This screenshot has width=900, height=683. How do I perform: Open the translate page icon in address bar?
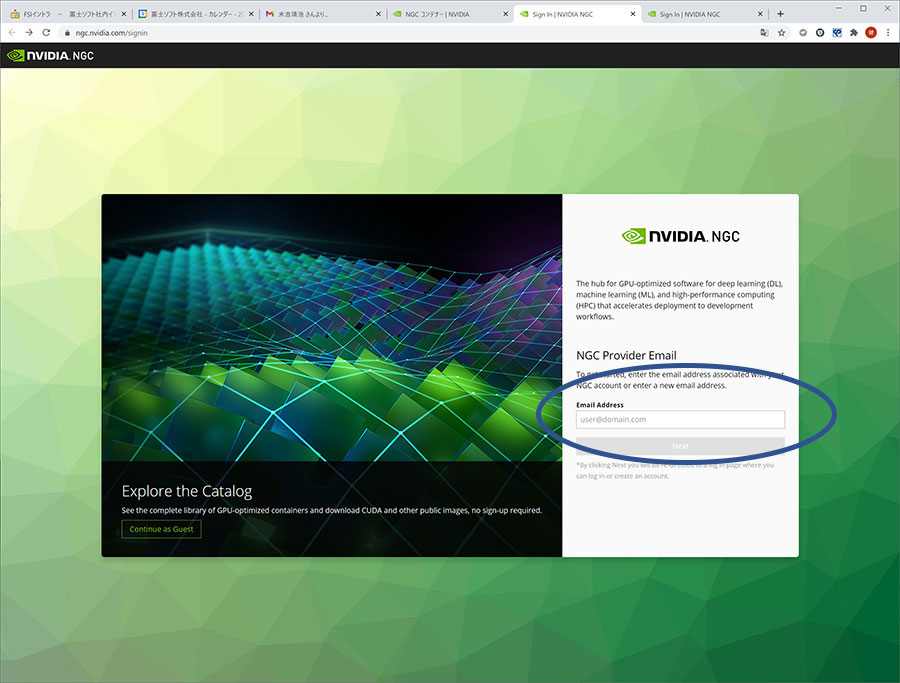pos(764,33)
